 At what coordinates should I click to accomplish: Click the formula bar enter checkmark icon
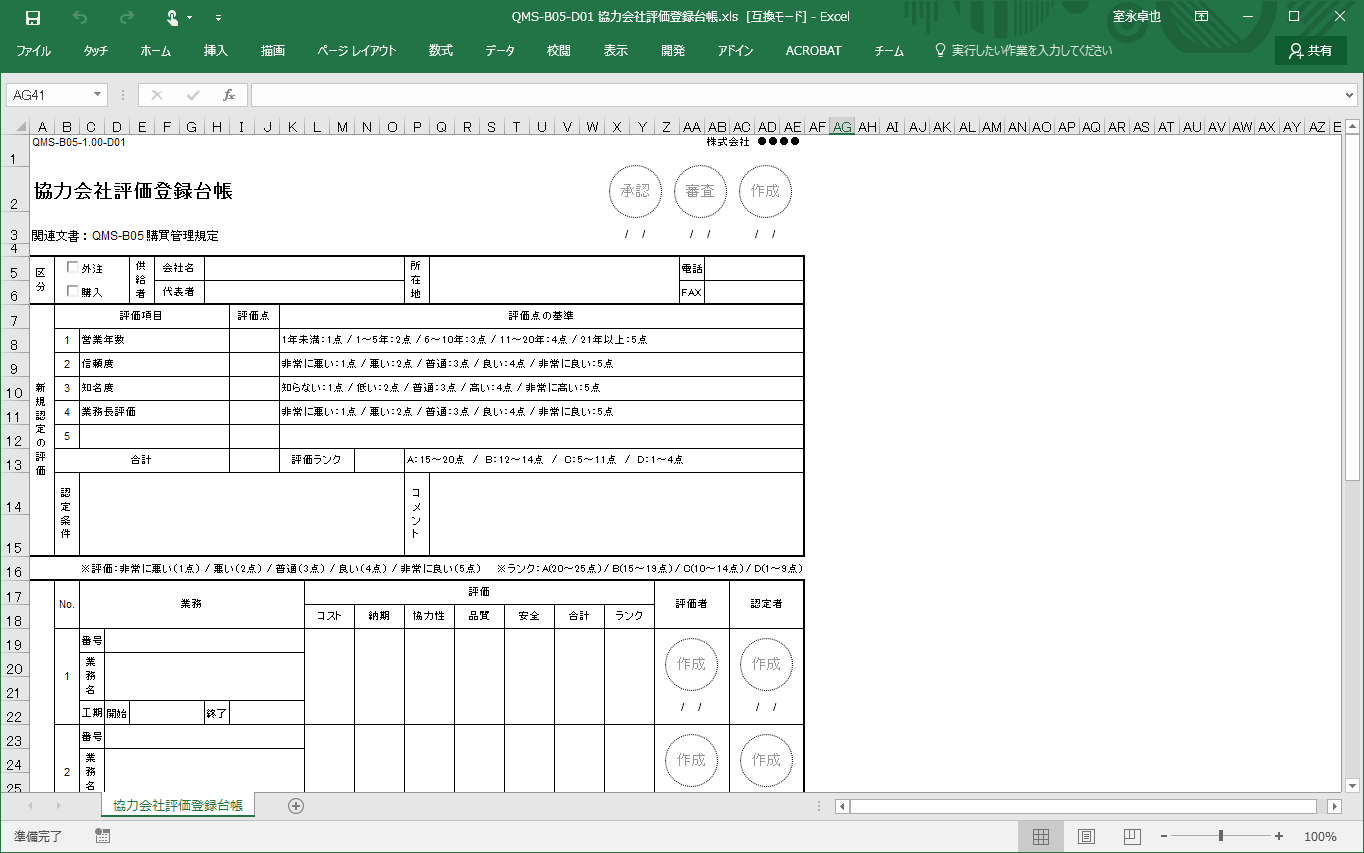pyautogui.click(x=193, y=95)
